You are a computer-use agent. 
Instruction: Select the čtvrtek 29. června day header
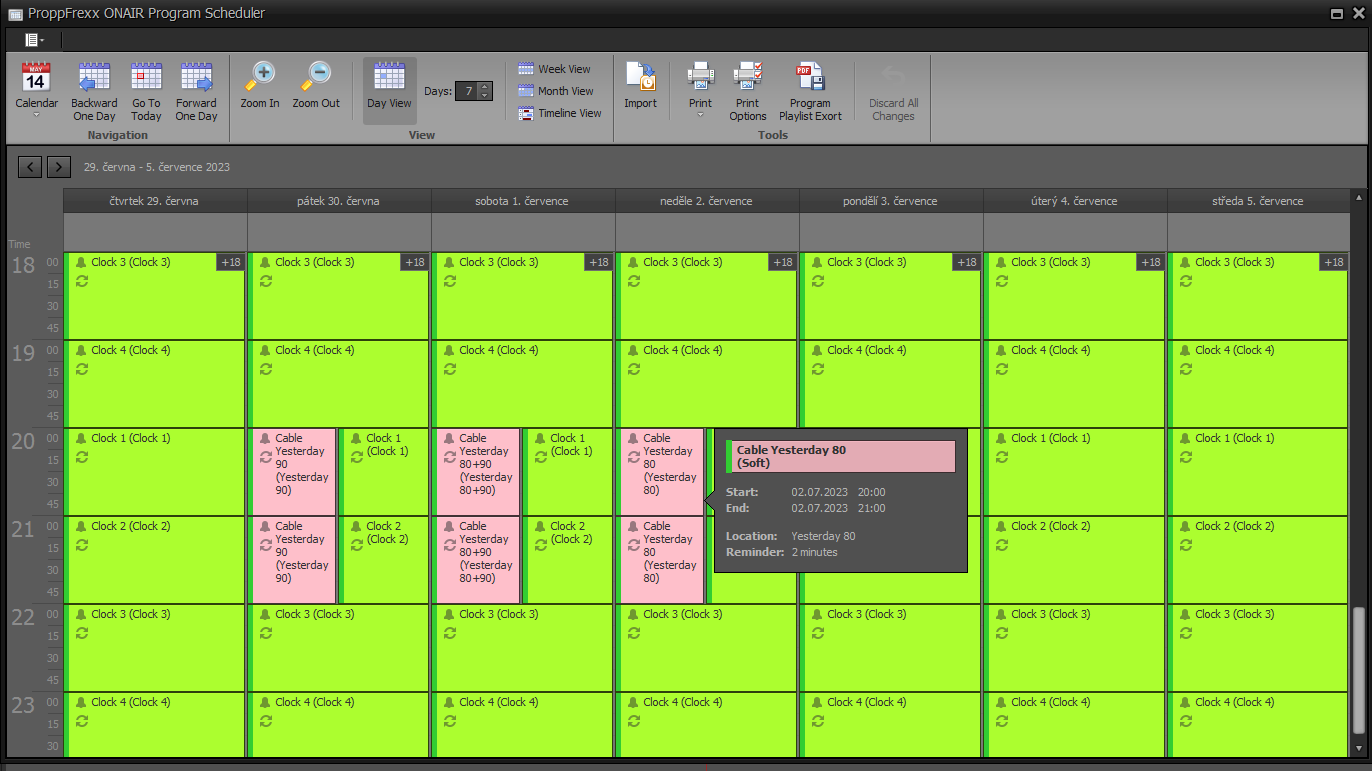click(155, 201)
